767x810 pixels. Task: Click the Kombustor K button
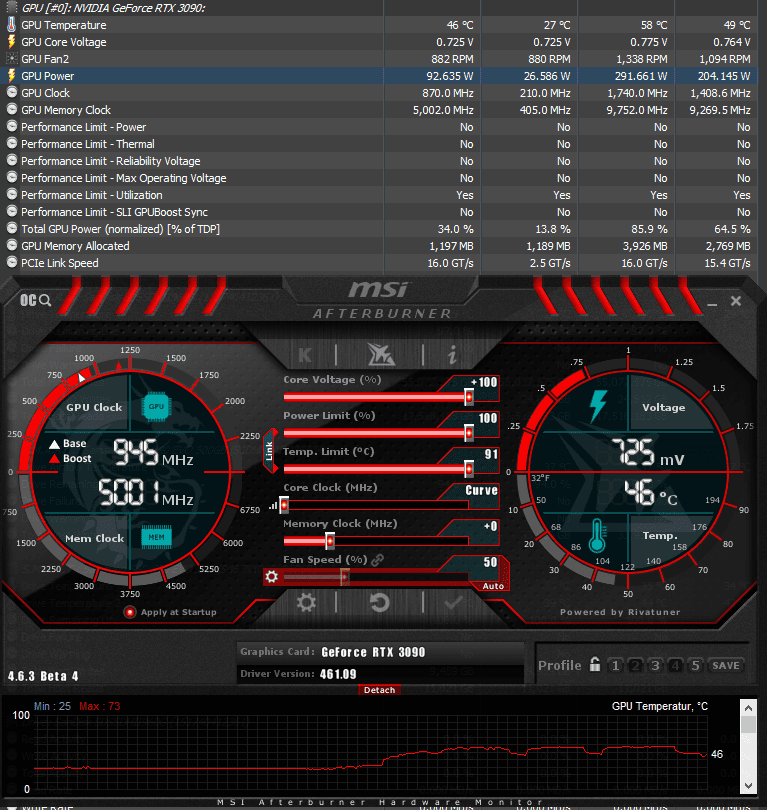(x=305, y=355)
